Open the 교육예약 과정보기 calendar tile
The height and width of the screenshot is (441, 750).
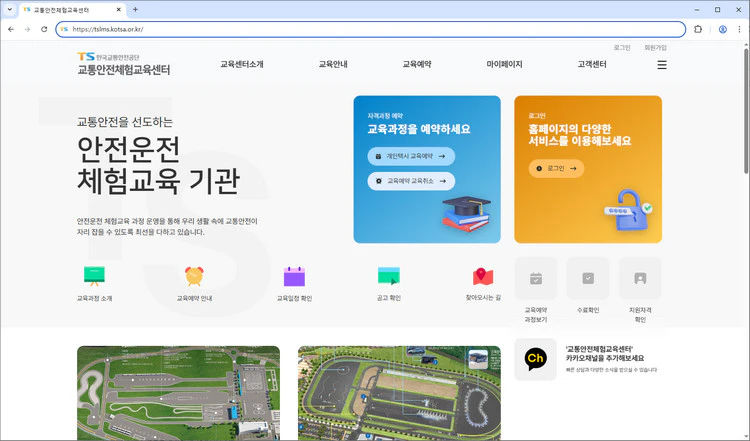click(536, 278)
